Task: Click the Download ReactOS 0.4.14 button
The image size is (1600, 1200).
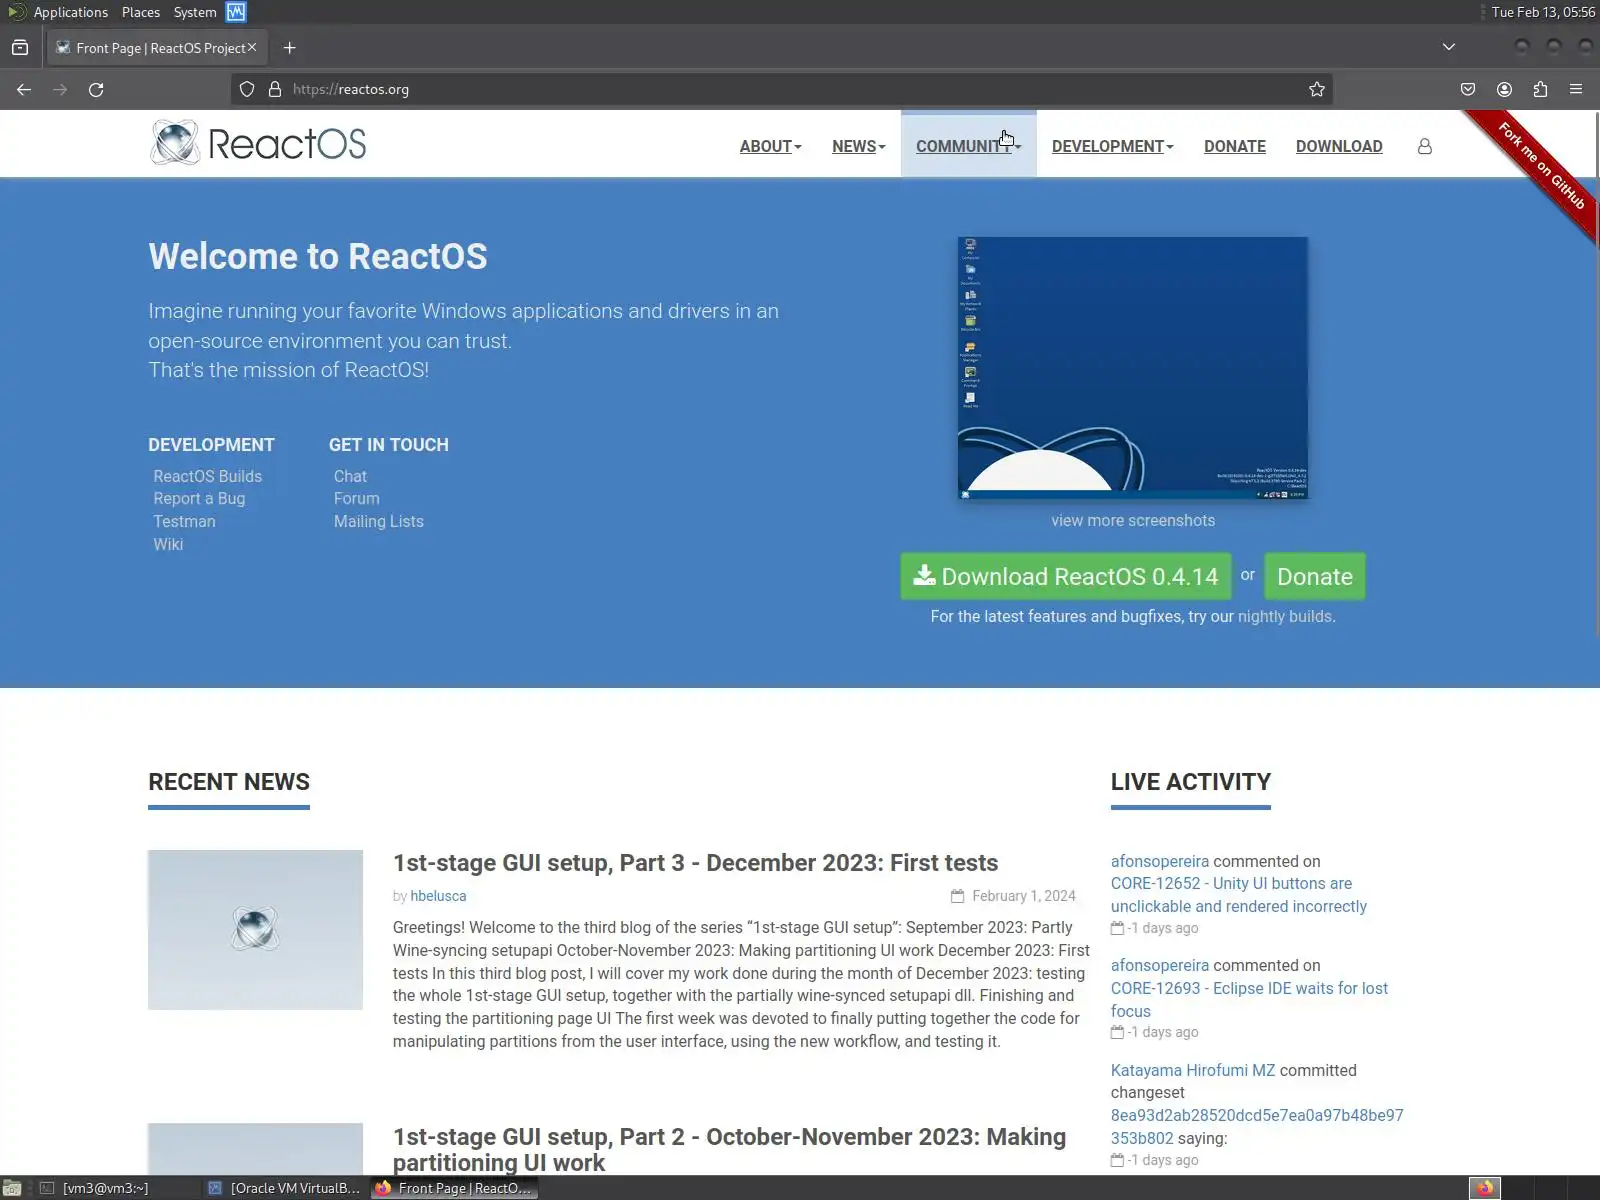Action: [1066, 576]
